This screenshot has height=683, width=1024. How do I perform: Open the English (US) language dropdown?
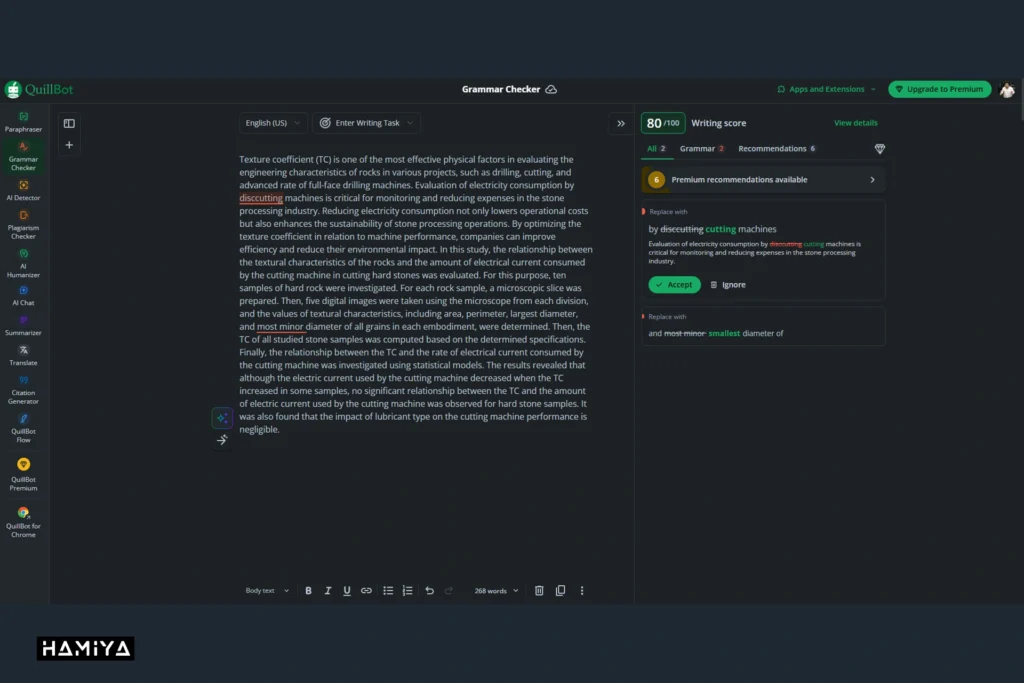[x=272, y=123]
